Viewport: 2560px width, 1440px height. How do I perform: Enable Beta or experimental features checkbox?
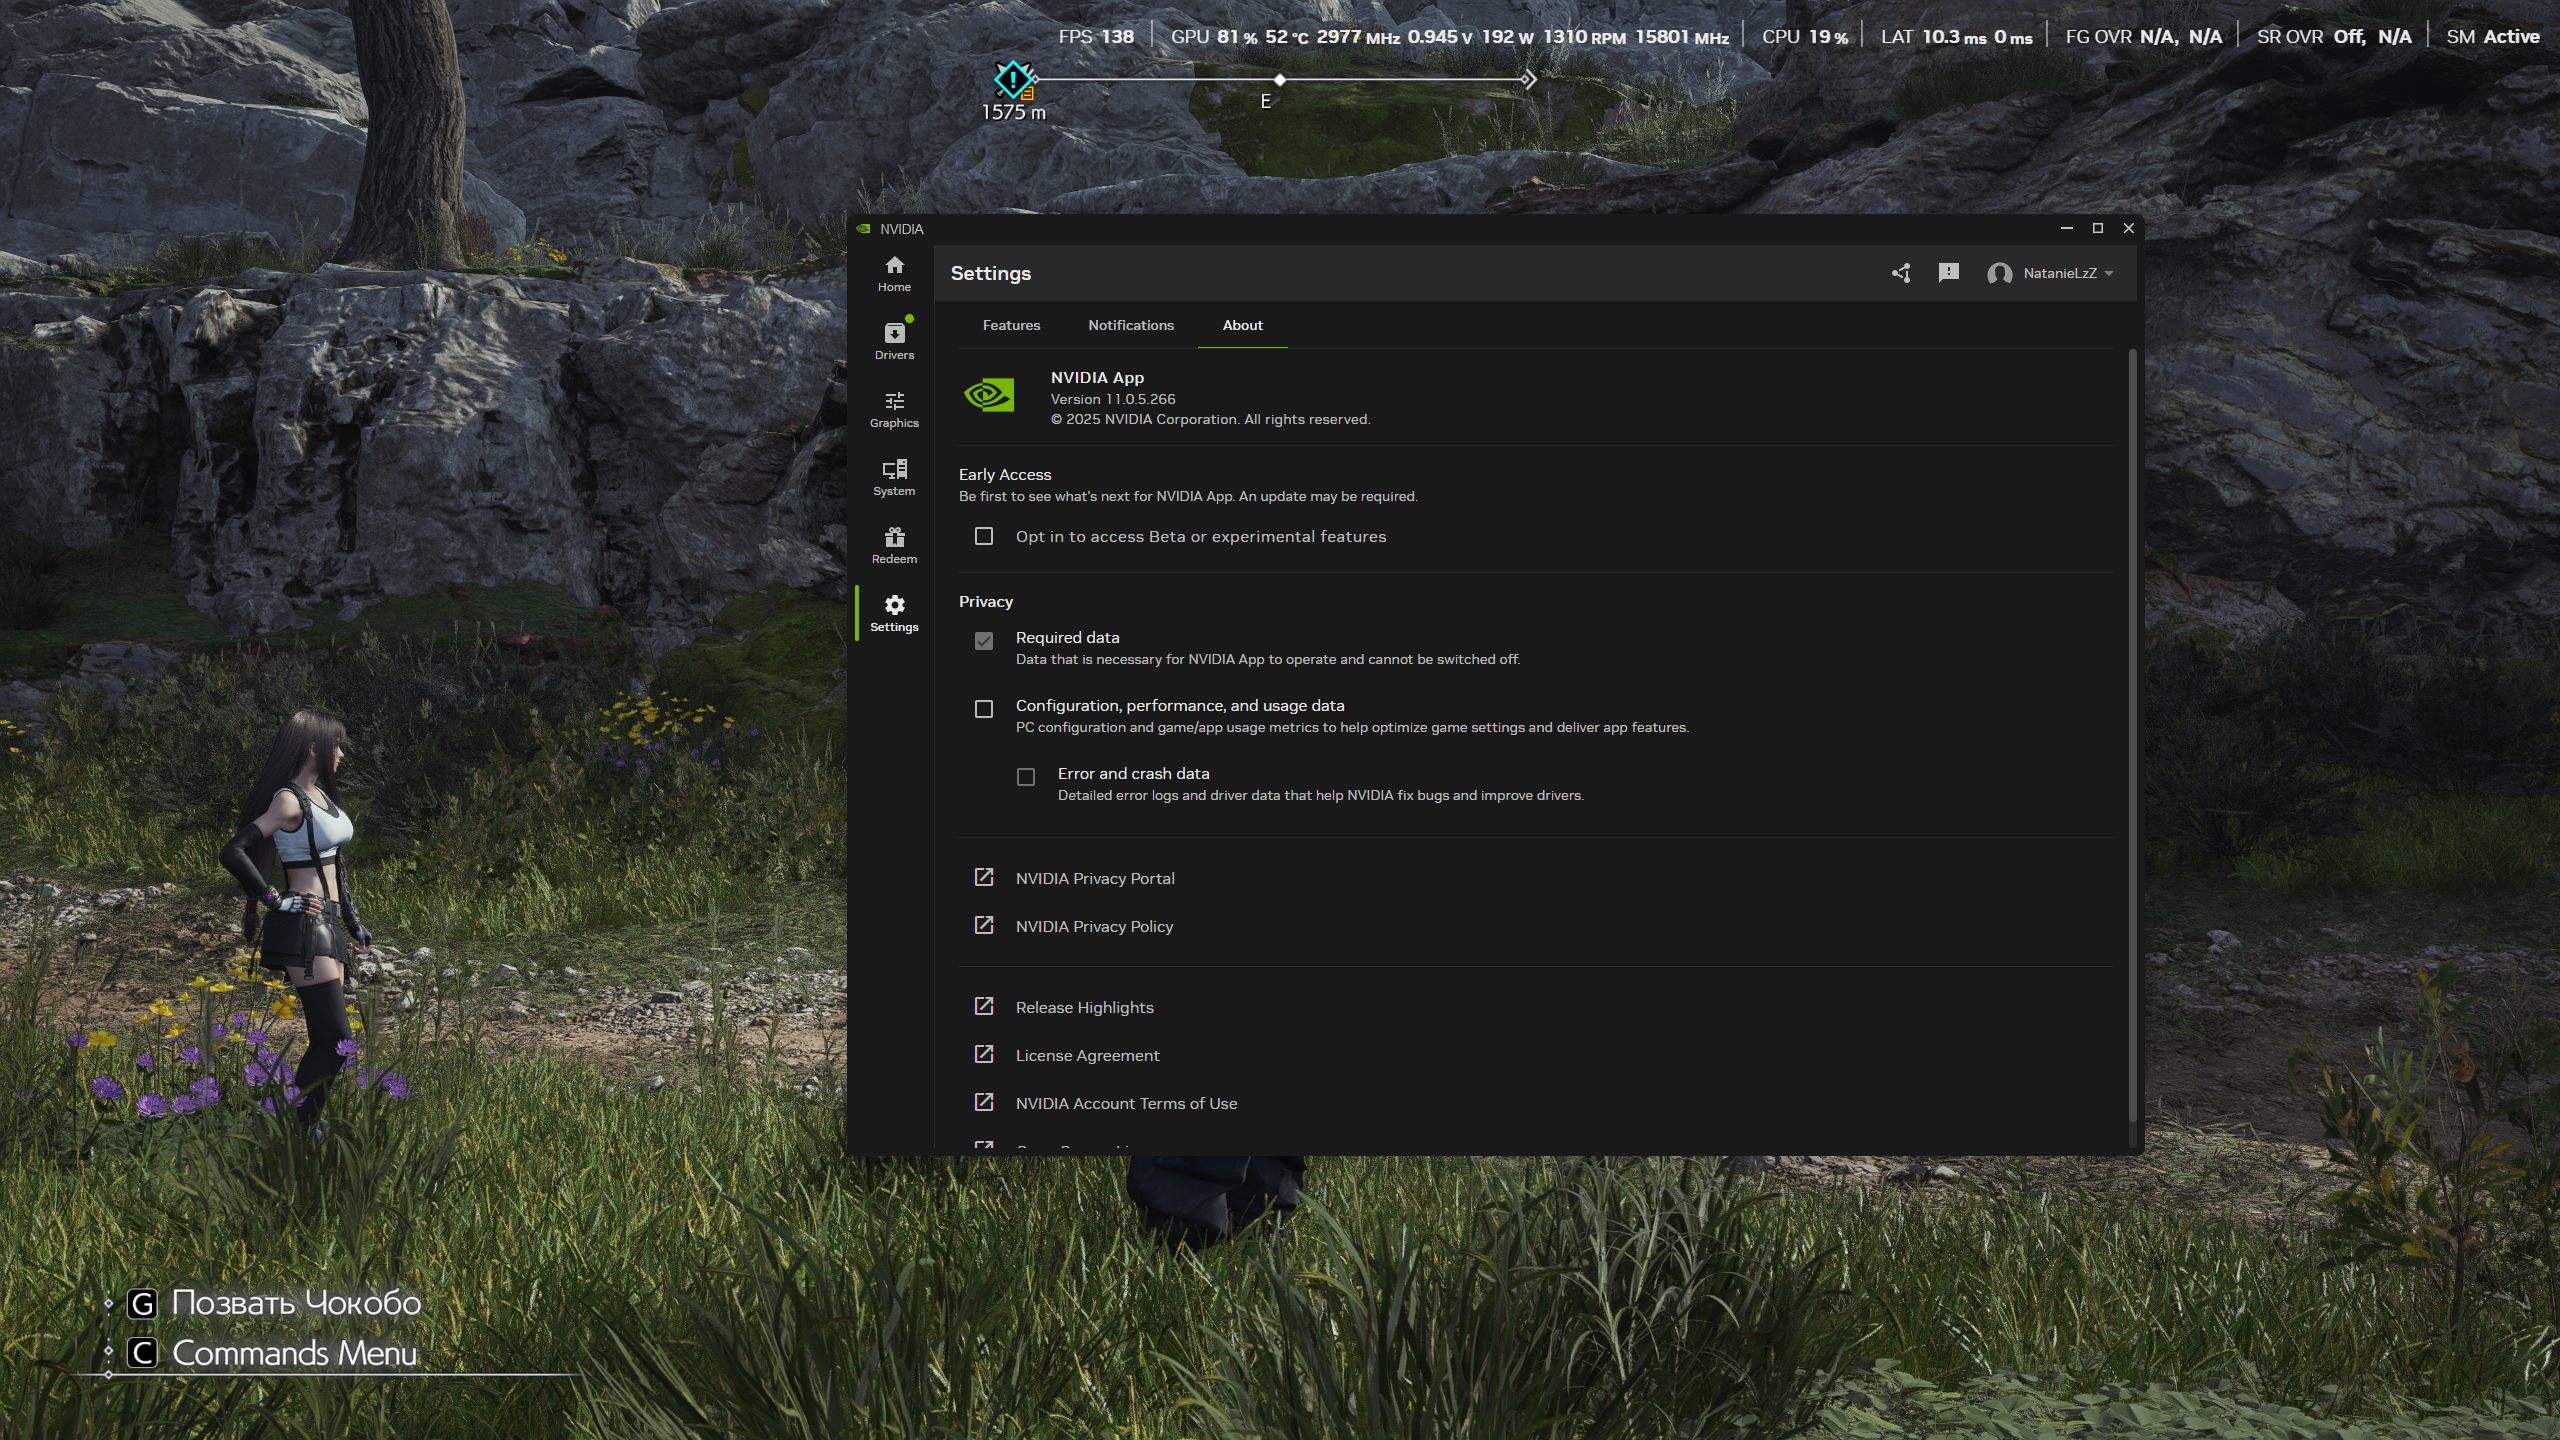984,537
